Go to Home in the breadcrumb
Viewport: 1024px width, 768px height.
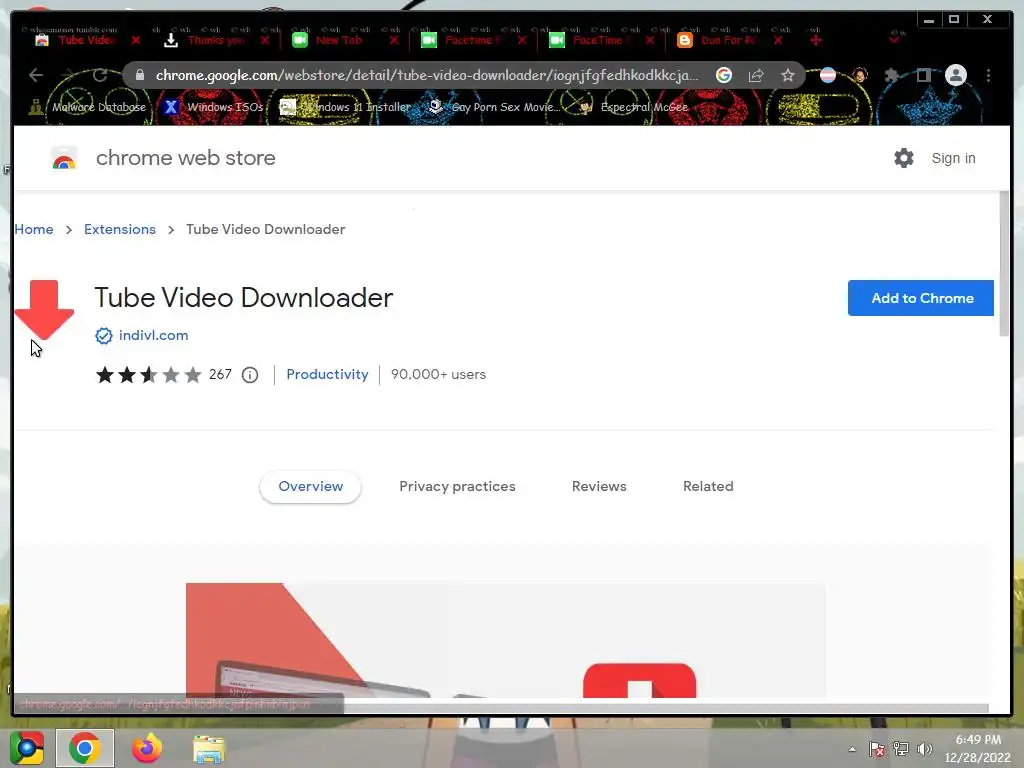pyautogui.click(x=34, y=229)
